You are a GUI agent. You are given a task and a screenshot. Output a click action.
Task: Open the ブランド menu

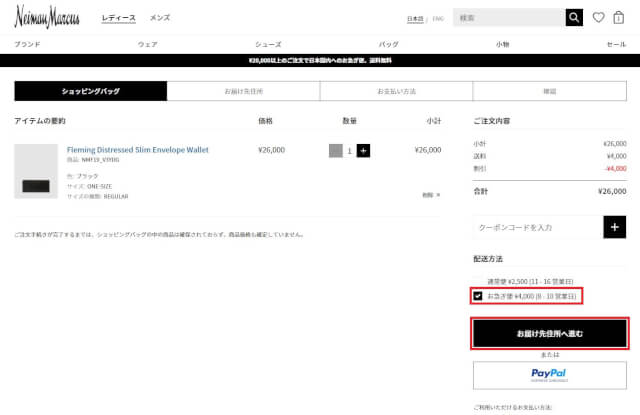[27, 44]
